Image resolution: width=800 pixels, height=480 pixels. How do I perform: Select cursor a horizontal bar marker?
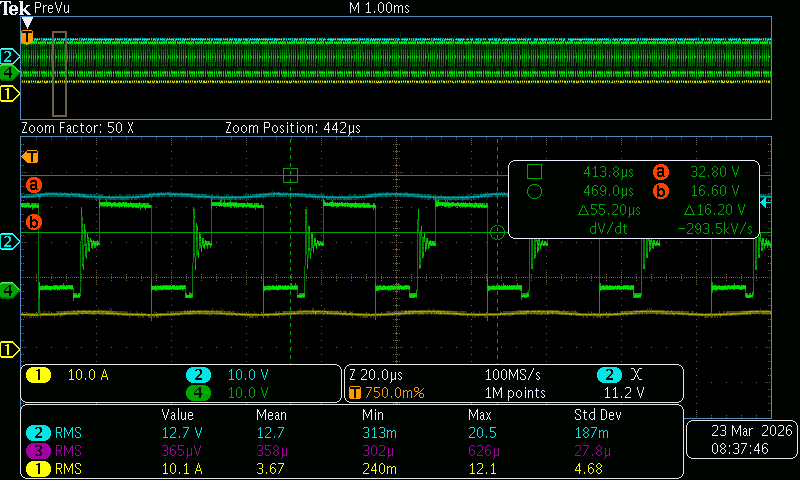(x=34, y=185)
